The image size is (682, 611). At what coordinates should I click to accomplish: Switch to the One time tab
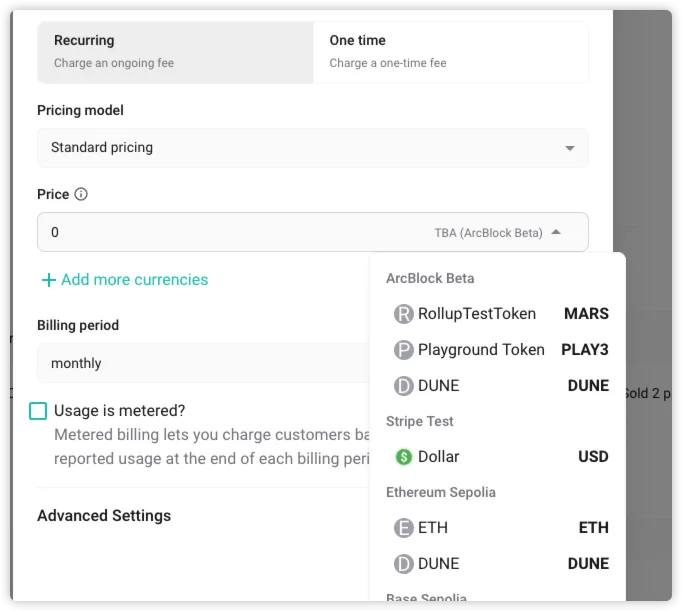[x=451, y=52]
